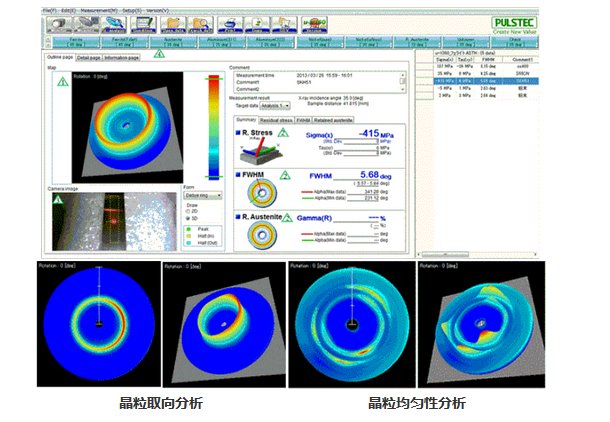Click triangle icon beside R. Stress heading
Viewport: 610px width, 422px height.
click(x=283, y=133)
